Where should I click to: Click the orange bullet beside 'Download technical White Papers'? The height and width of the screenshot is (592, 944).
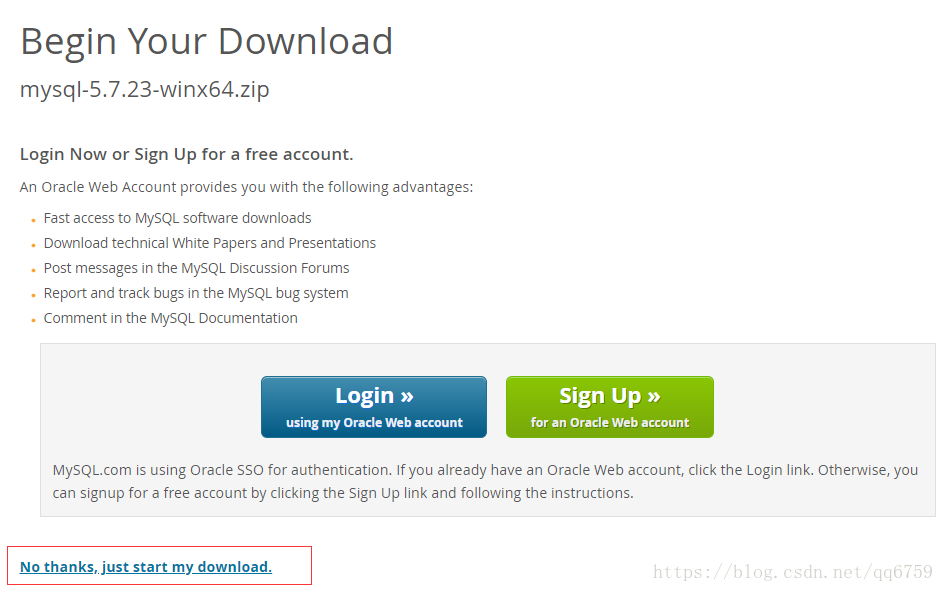pyautogui.click(x=34, y=246)
